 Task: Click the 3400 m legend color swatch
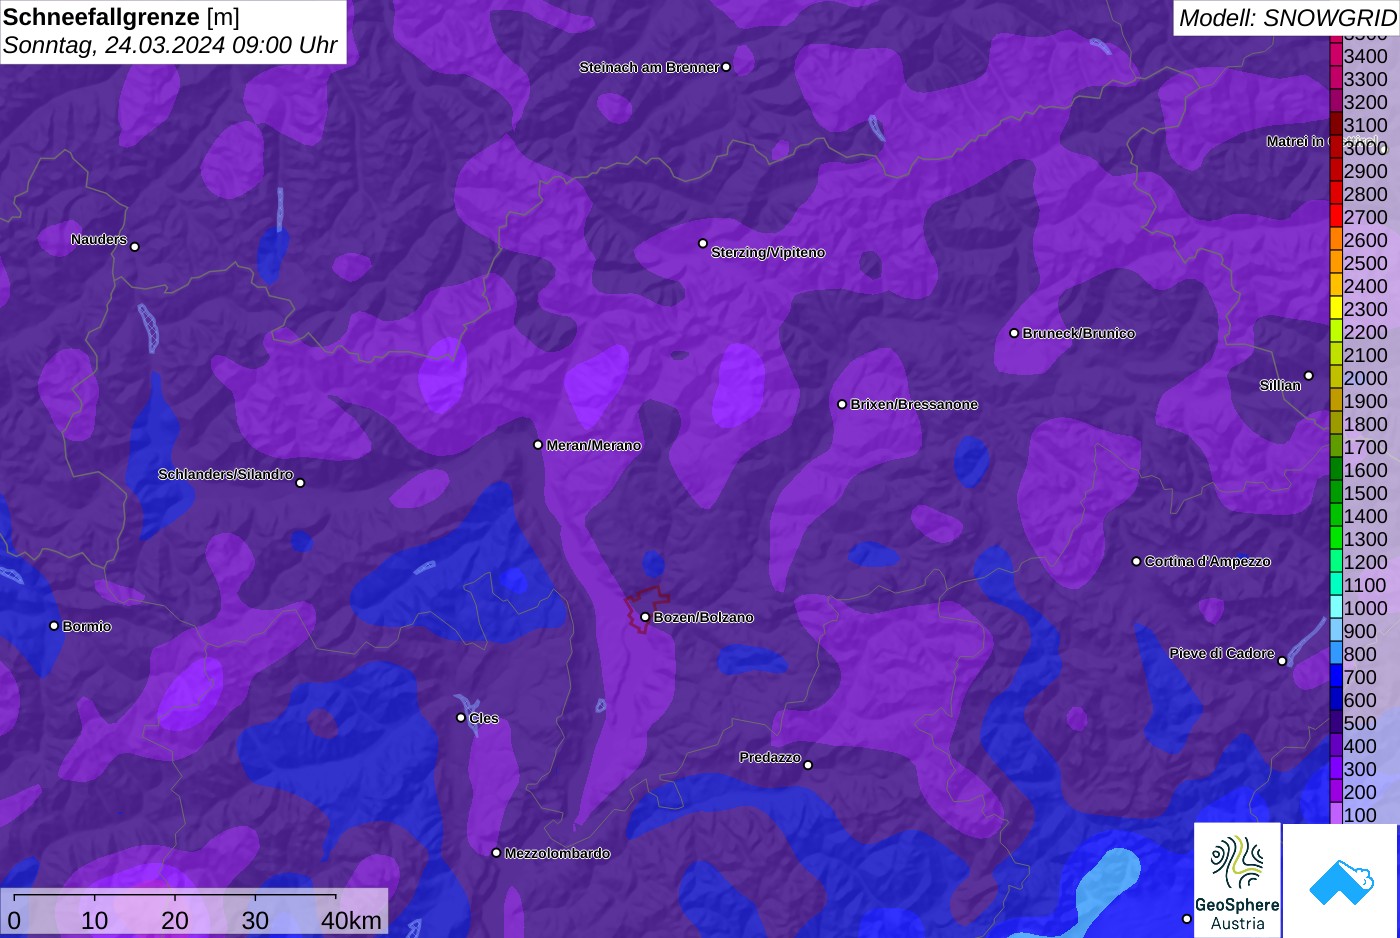(x=1335, y=56)
